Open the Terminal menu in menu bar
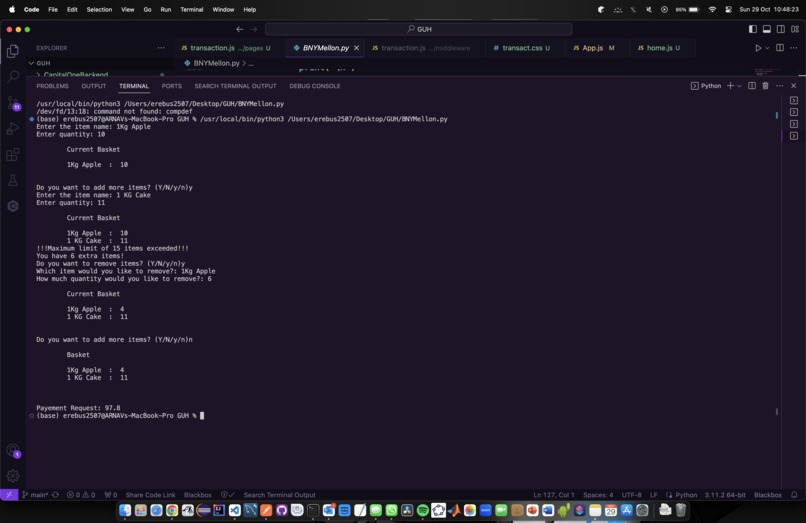This screenshot has height=523, width=806. [191, 9]
